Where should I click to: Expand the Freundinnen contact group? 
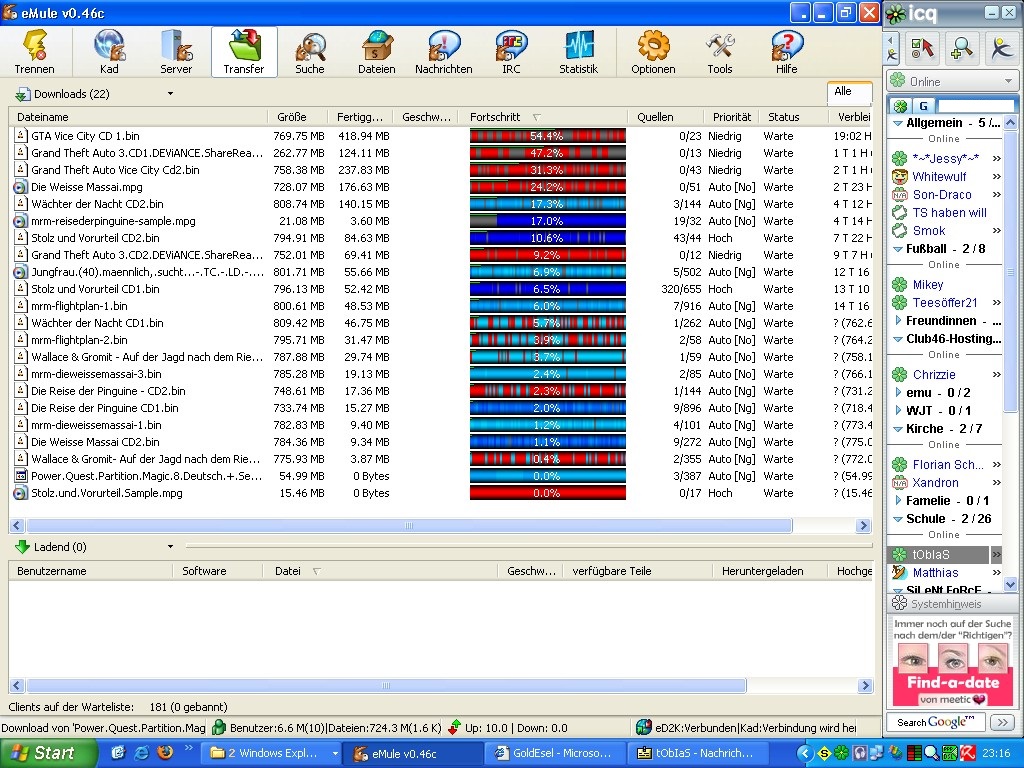click(x=897, y=321)
